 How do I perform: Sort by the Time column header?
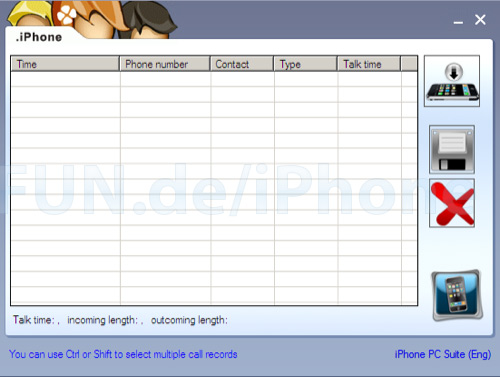(x=65, y=64)
